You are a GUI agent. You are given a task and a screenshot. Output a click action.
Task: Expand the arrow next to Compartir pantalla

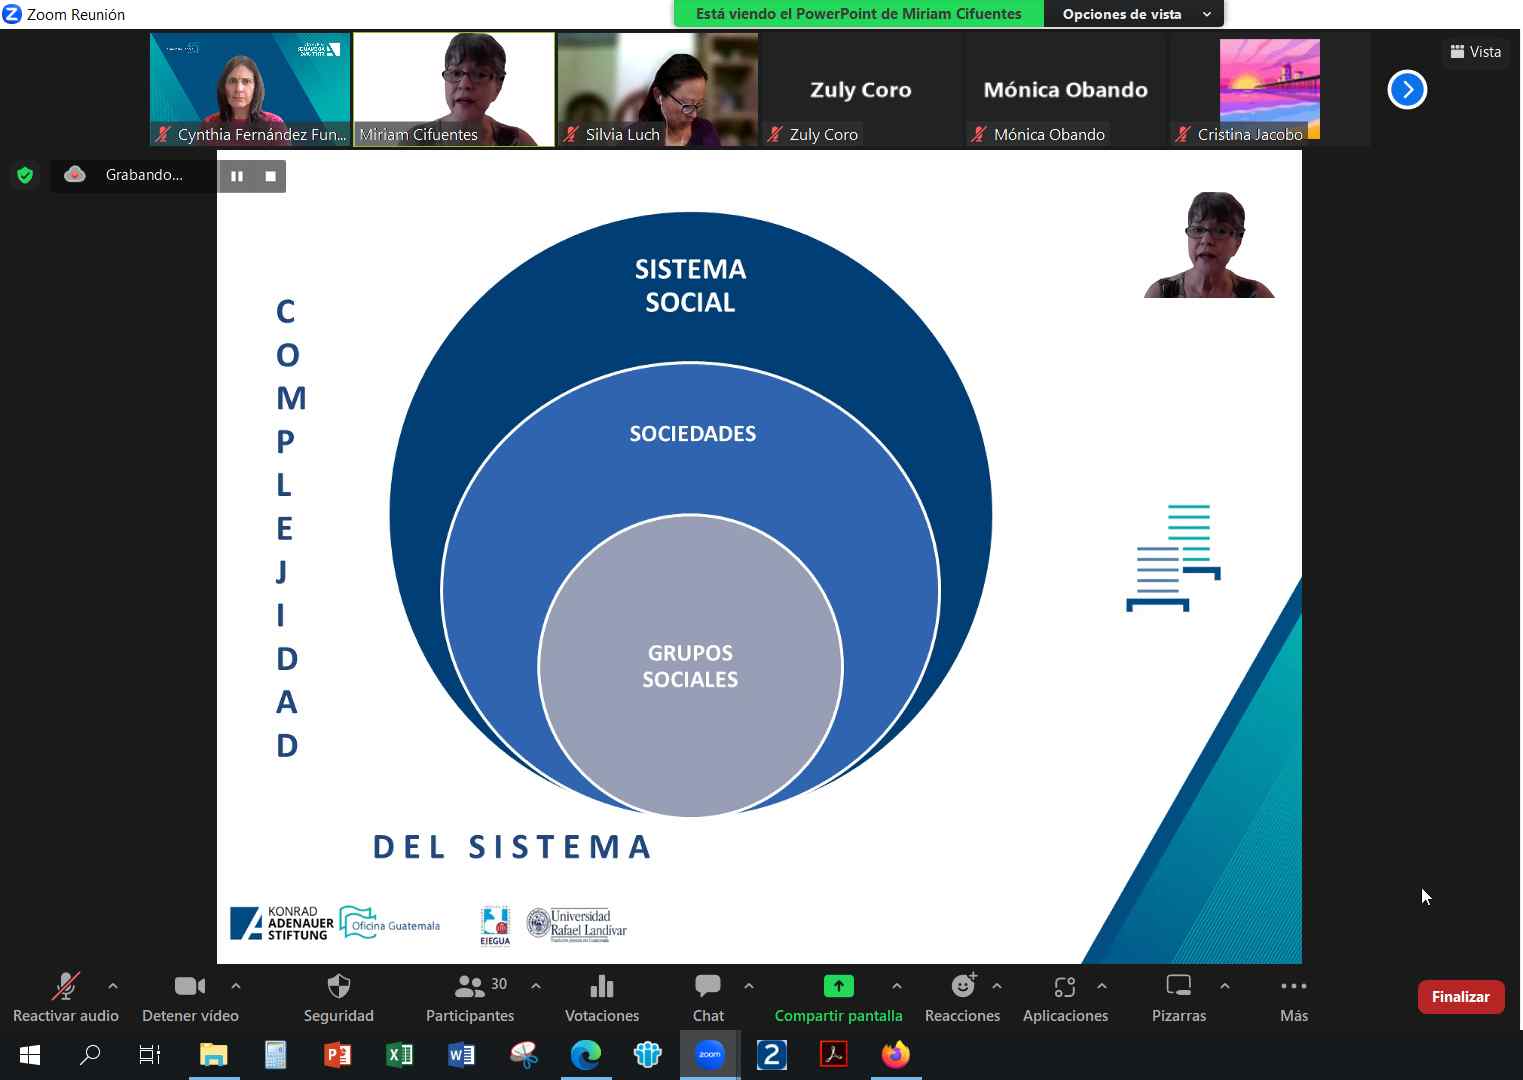pyautogui.click(x=897, y=986)
